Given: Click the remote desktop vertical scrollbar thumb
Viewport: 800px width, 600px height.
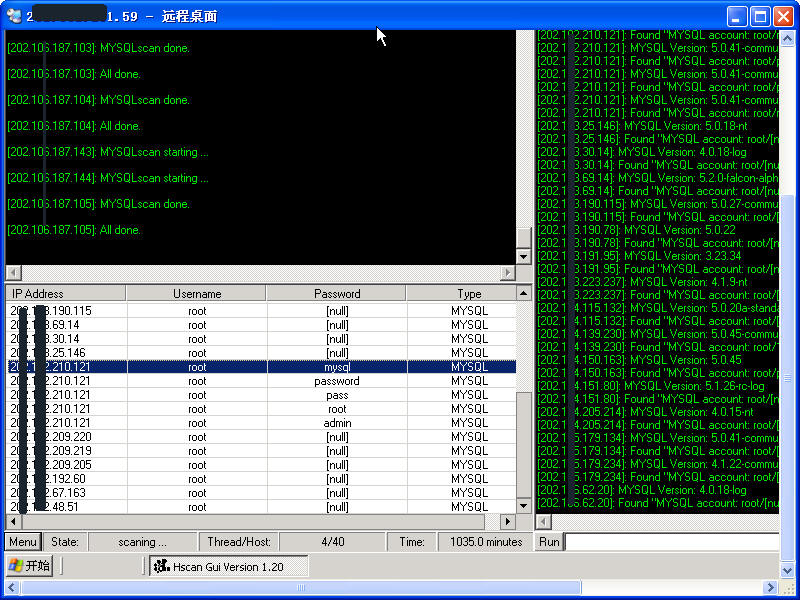Looking at the screenshot, I should coord(788,378).
